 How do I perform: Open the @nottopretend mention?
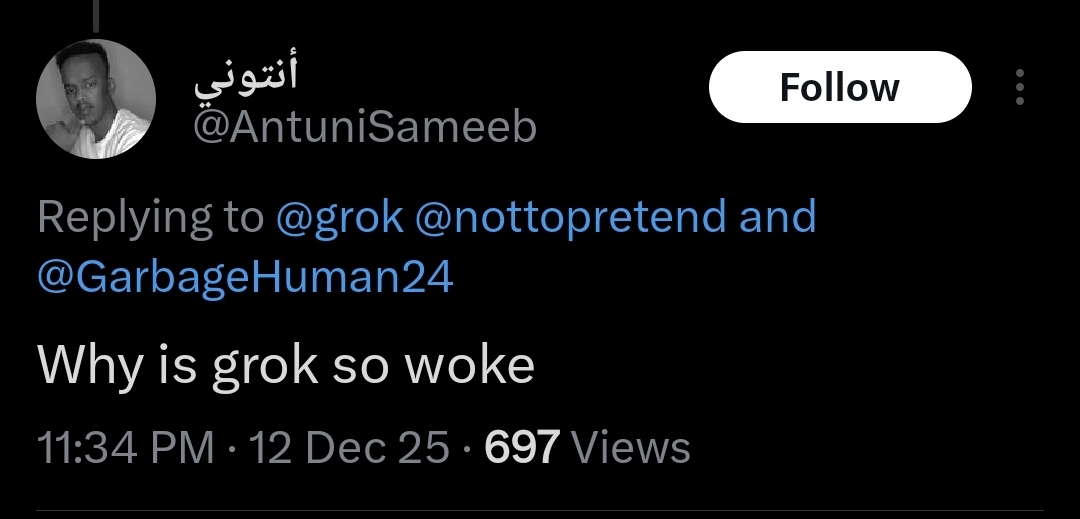coord(569,218)
